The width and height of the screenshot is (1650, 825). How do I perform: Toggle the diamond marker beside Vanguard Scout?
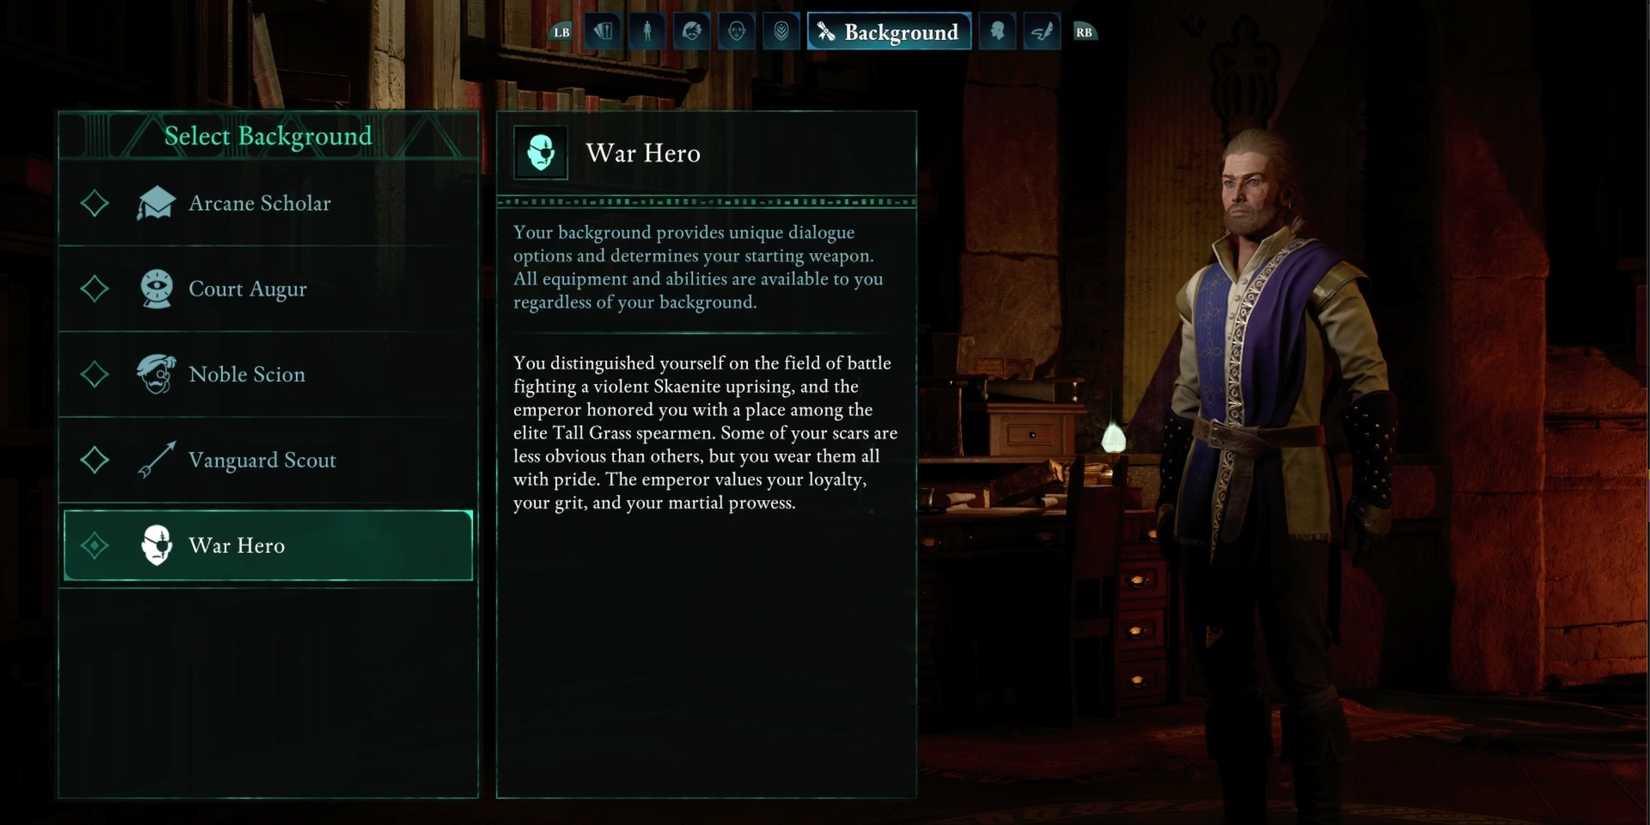[x=95, y=460]
